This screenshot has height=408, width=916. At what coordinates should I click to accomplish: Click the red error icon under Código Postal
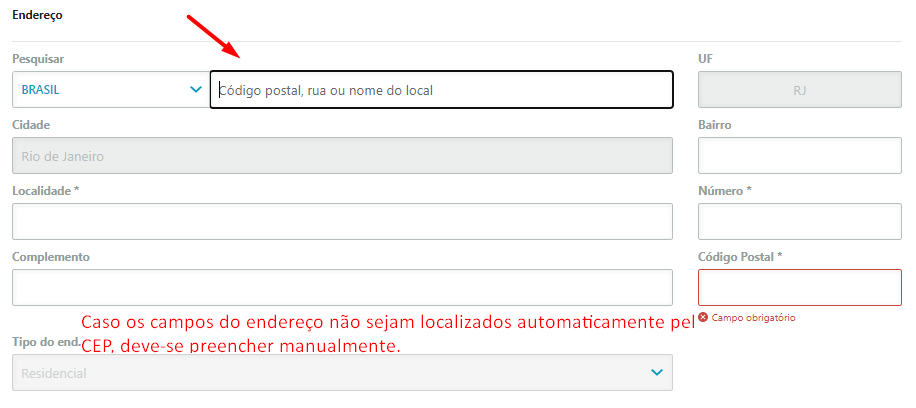[x=703, y=317]
